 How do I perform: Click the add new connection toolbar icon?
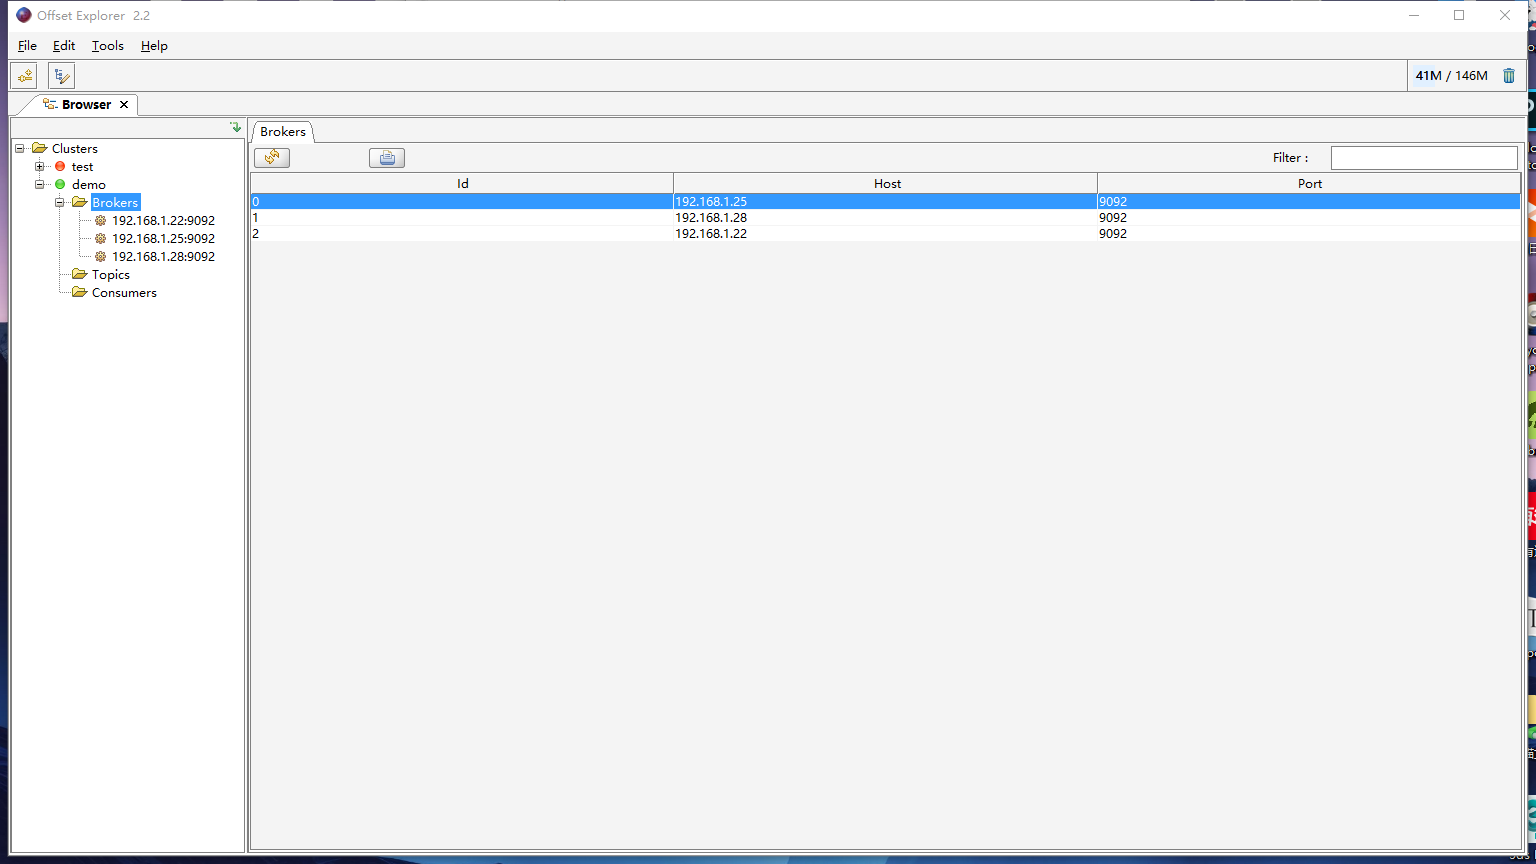point(24,76)
